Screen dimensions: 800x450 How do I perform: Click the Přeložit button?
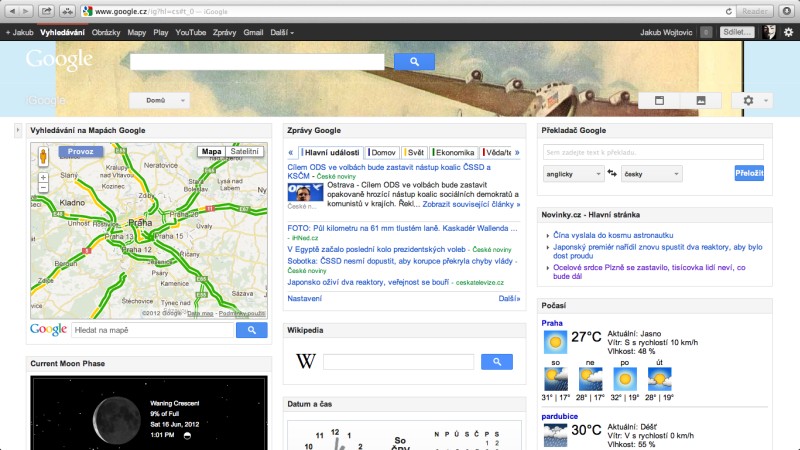[x=749, y=173]
